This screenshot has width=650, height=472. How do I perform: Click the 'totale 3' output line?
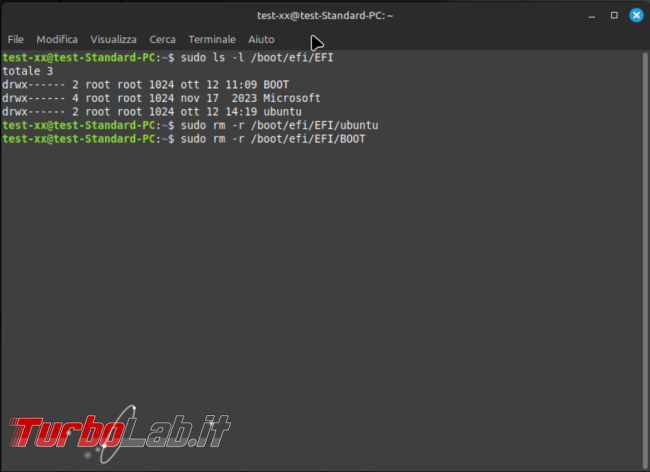[x=28, y=71]
